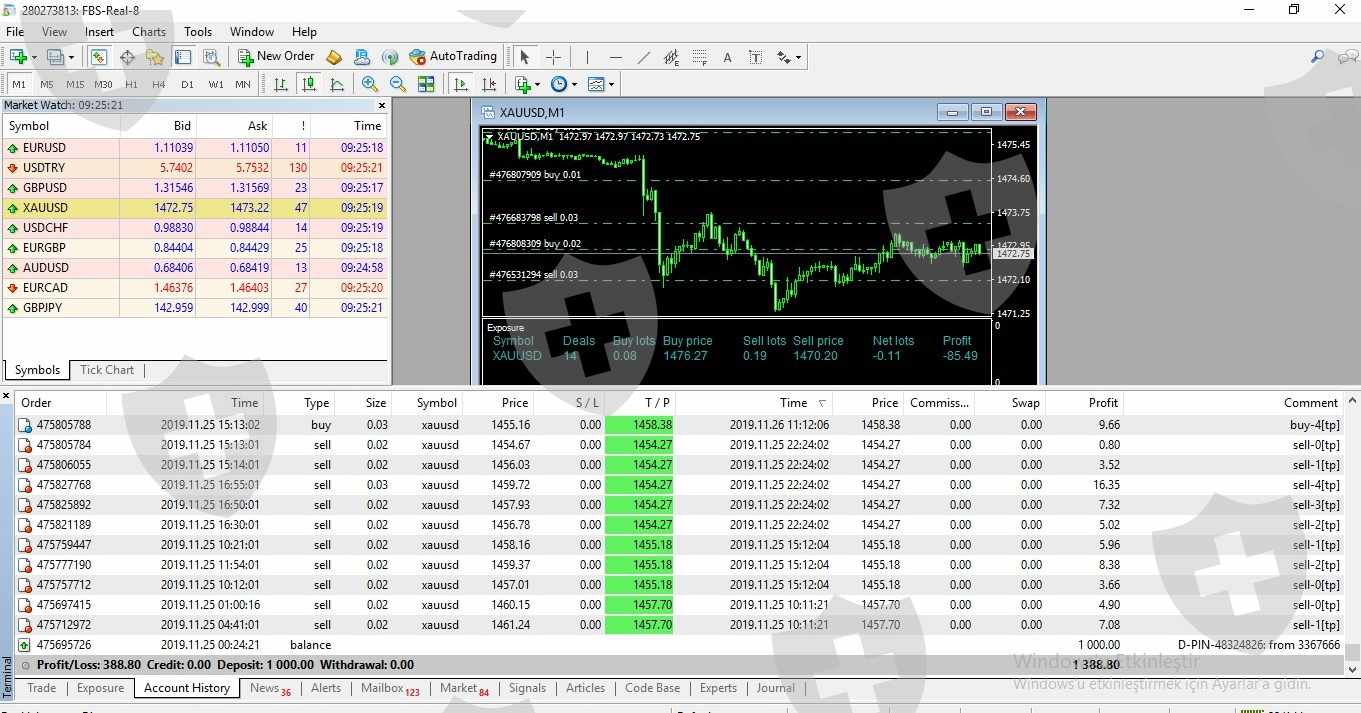1361x713 pixels.
Task: Select the Crosshair cursor tool
Action: (553, 57)
